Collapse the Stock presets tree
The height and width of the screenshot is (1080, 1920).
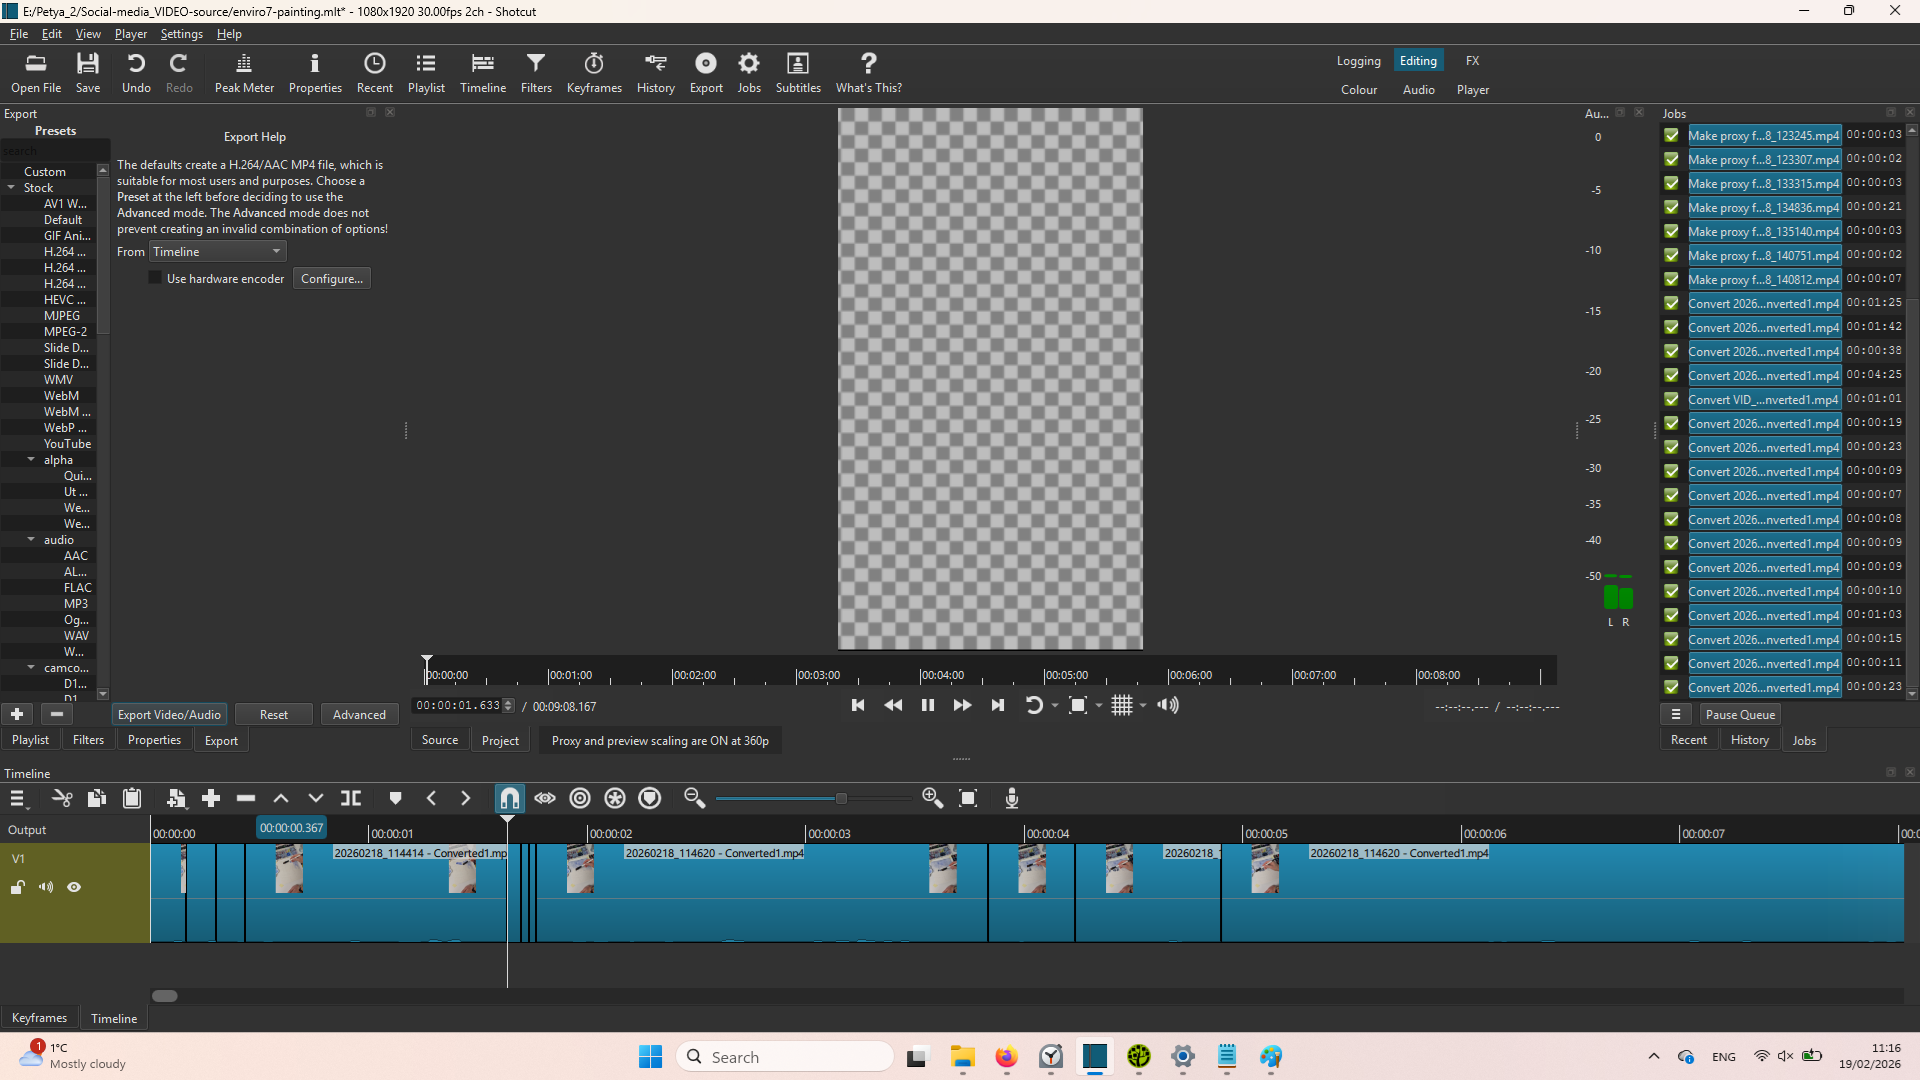pos(11,187)
